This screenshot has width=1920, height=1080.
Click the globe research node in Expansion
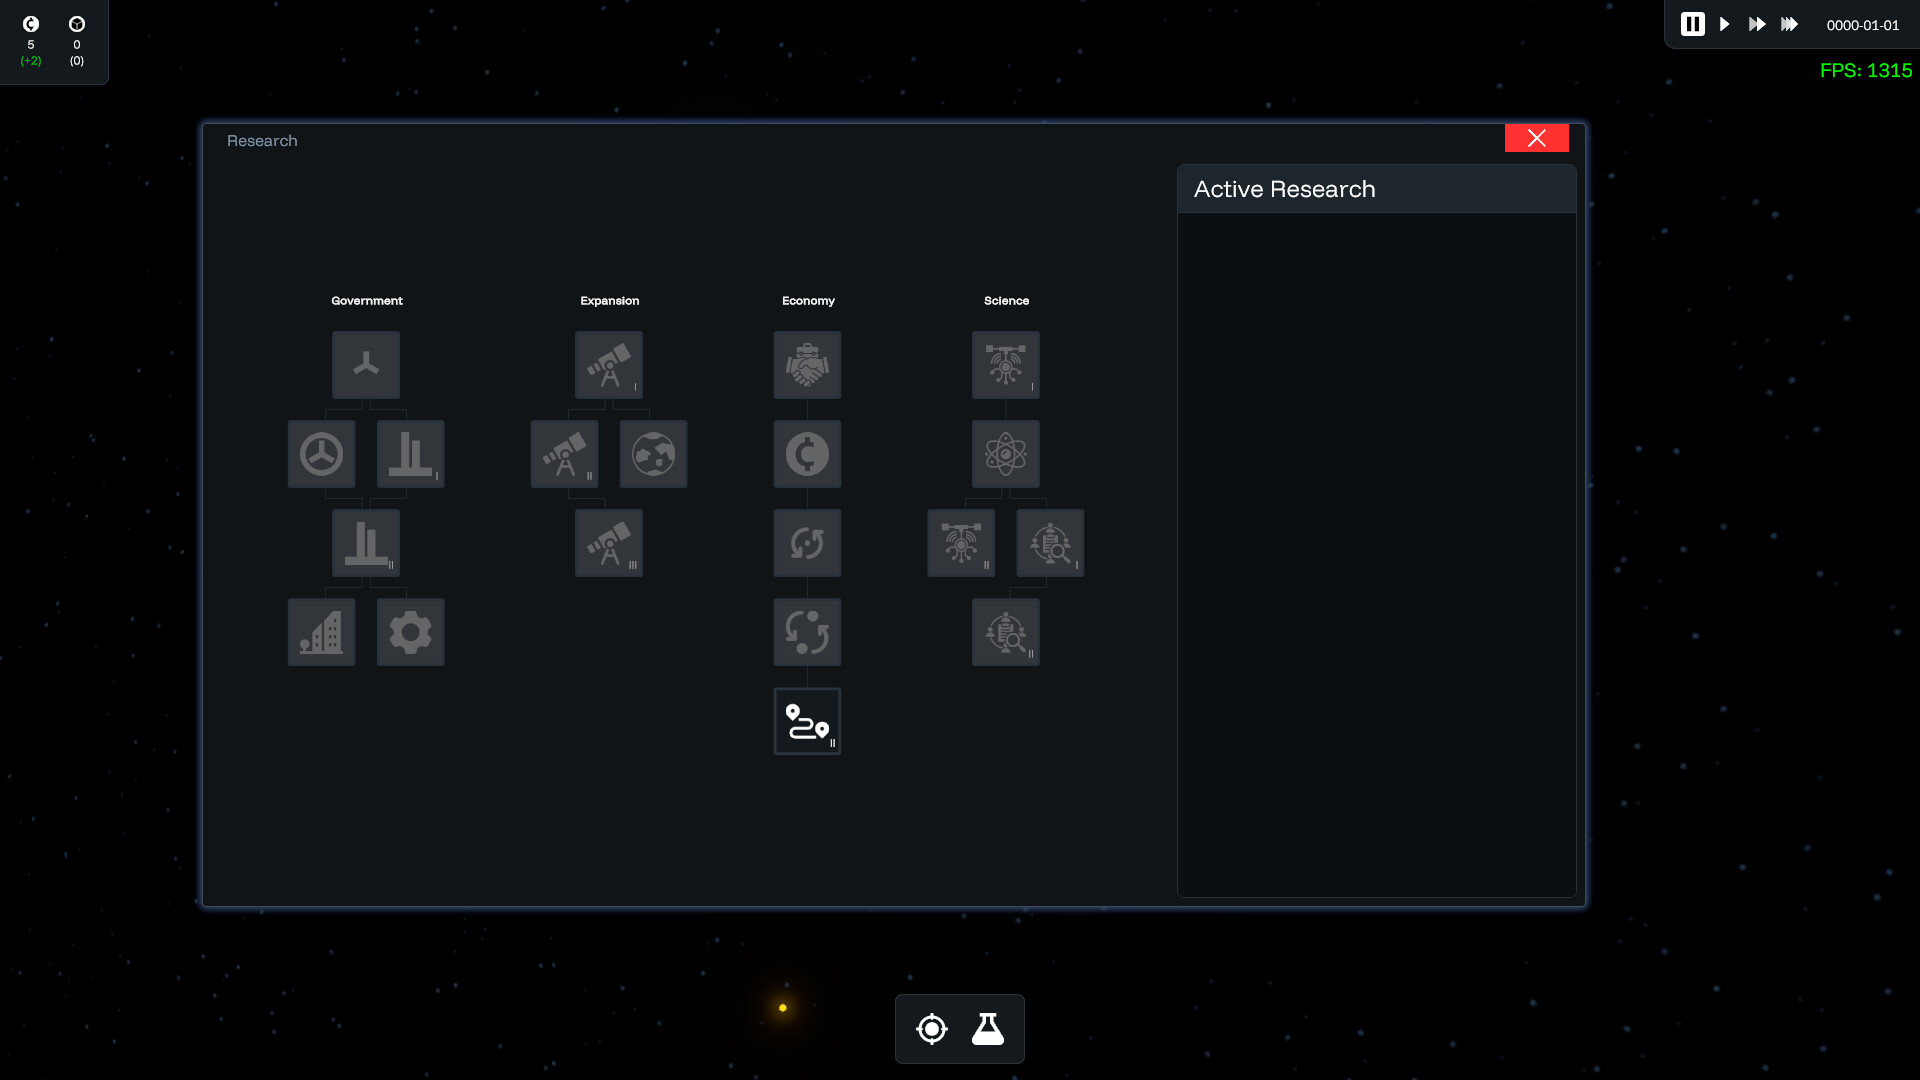[654, 454]
